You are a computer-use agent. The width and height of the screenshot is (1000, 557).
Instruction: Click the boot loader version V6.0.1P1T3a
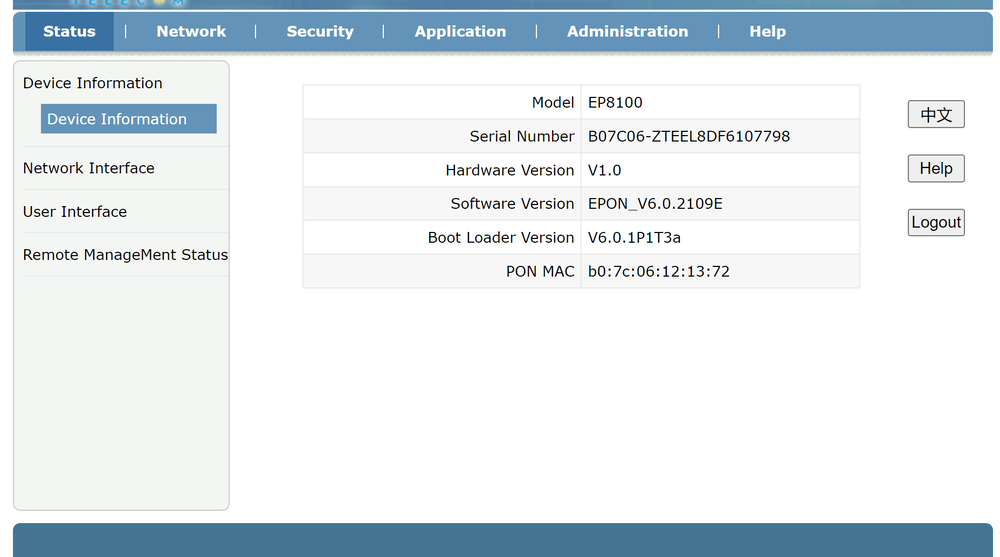(x=634, y=238)
